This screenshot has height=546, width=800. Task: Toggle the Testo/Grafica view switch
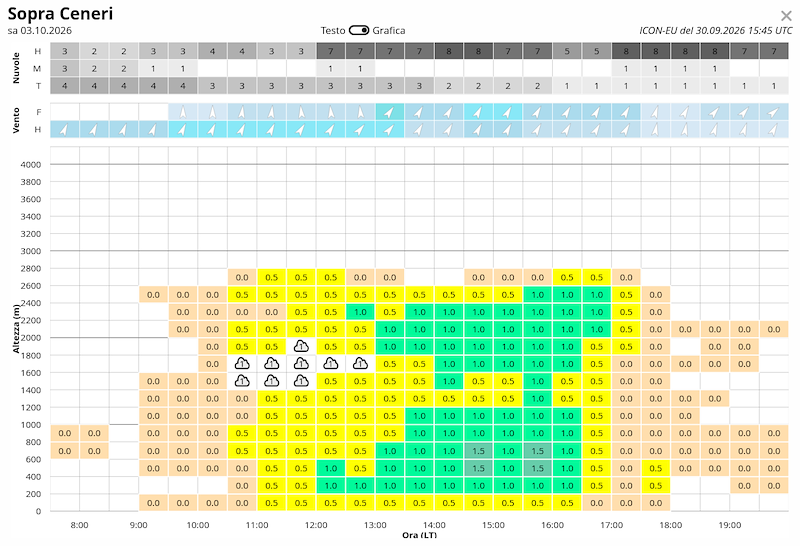point(359,31)
